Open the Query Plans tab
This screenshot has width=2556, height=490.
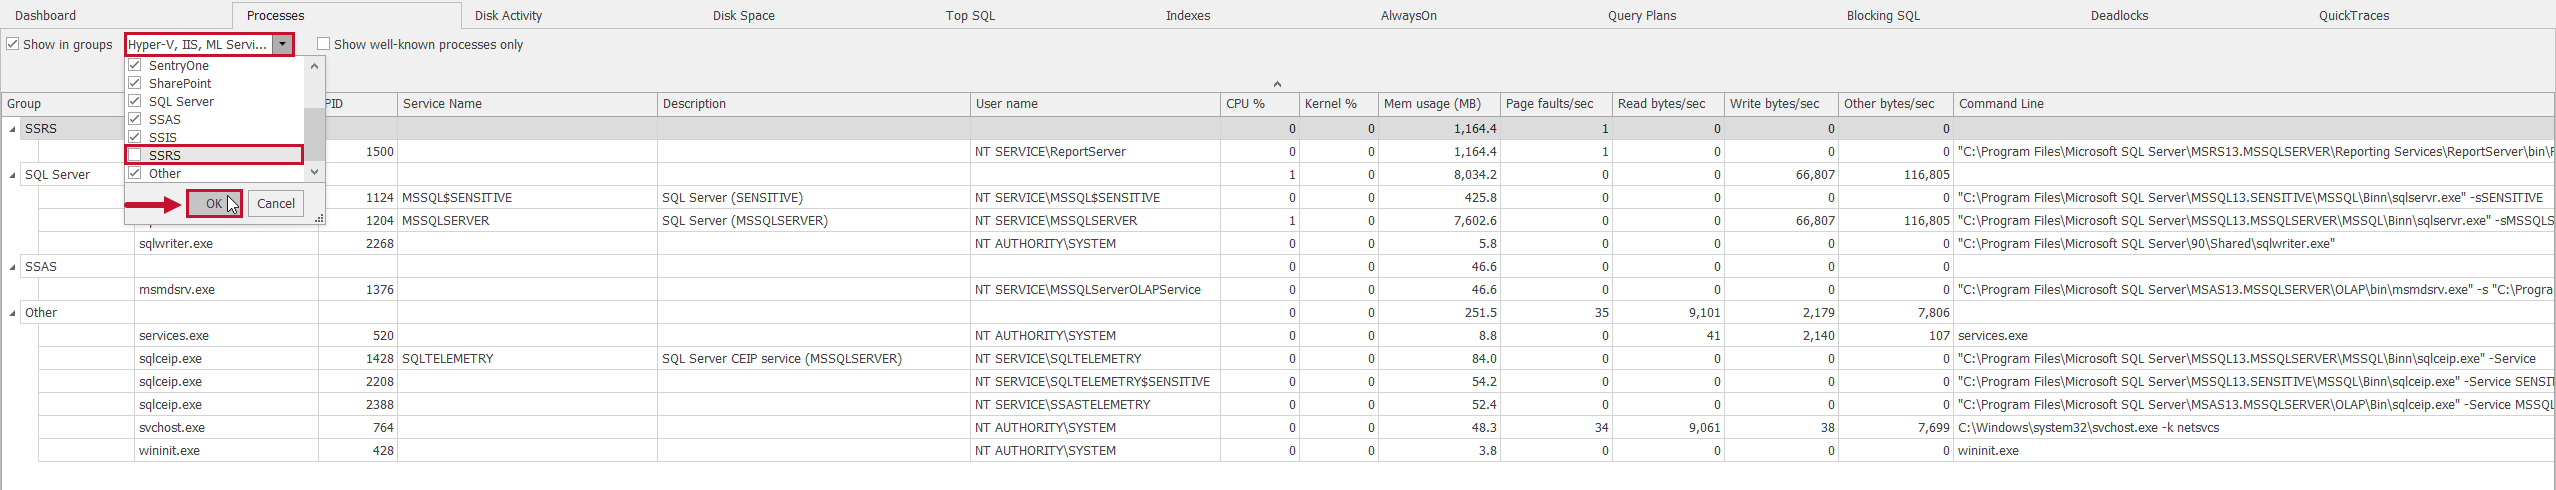[1642, 15]
